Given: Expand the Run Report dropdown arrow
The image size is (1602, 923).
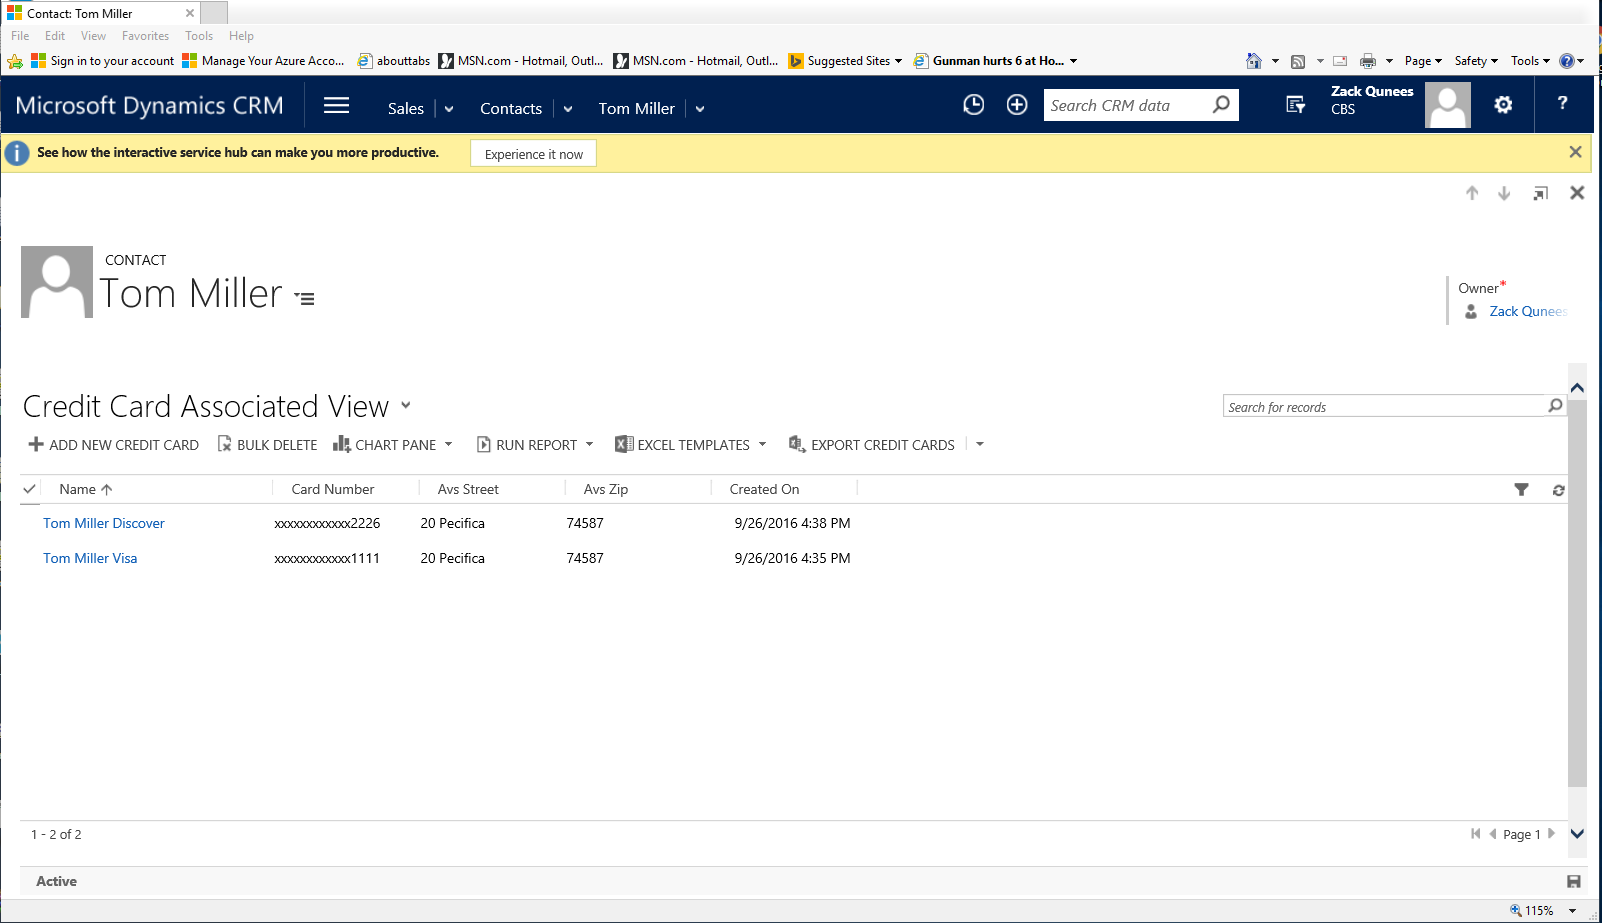Looking at the screenshot, I should click(589, 444).
